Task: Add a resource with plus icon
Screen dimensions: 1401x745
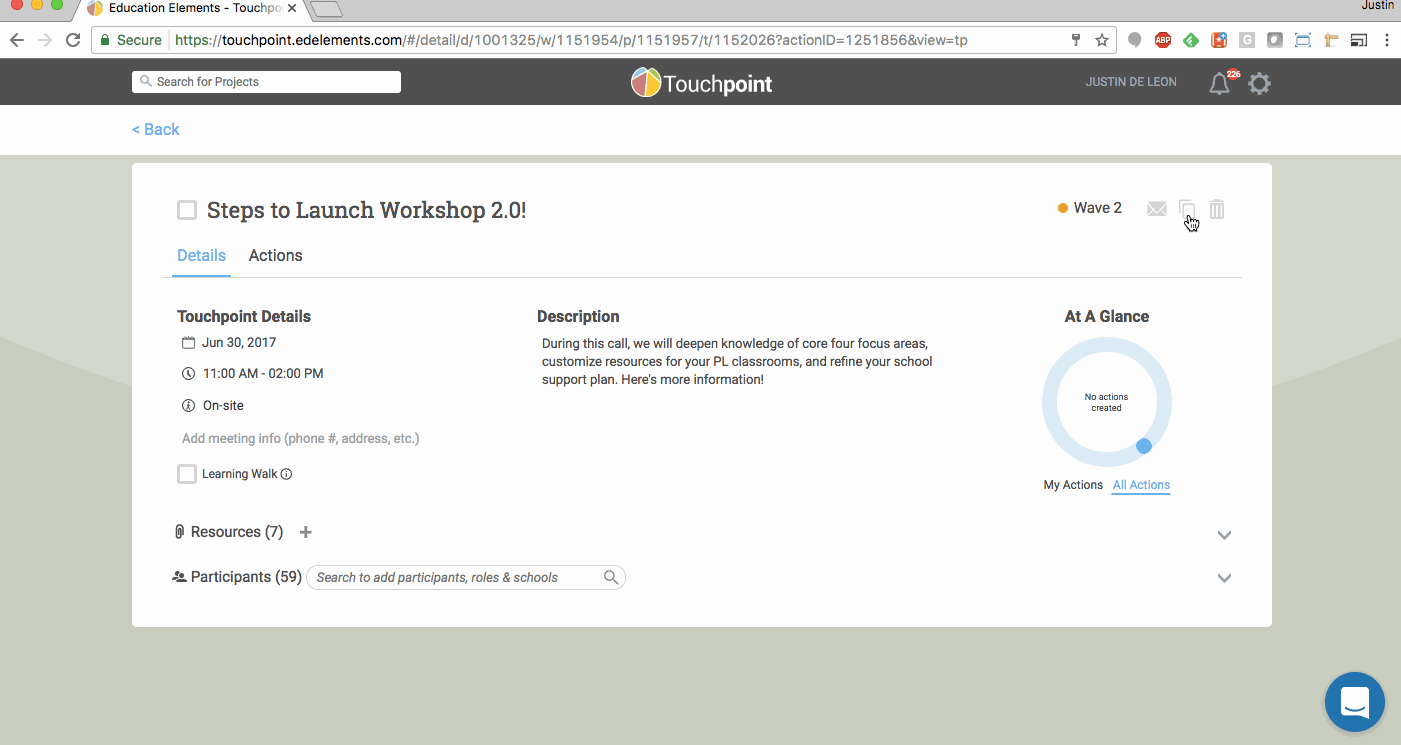Action: click(306, 532)
